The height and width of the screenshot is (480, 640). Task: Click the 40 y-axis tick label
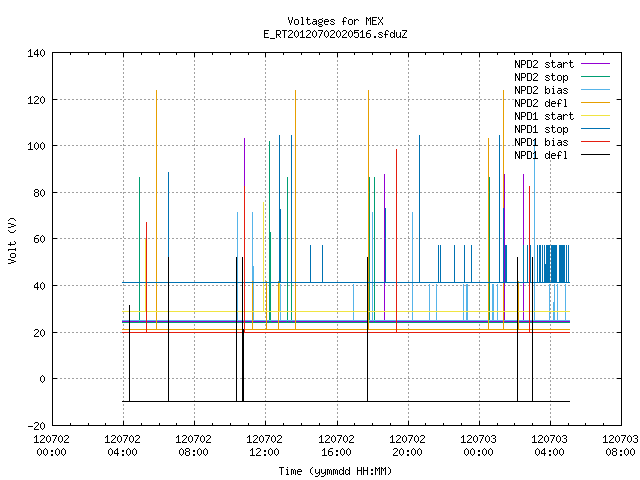tap(39, 286)
